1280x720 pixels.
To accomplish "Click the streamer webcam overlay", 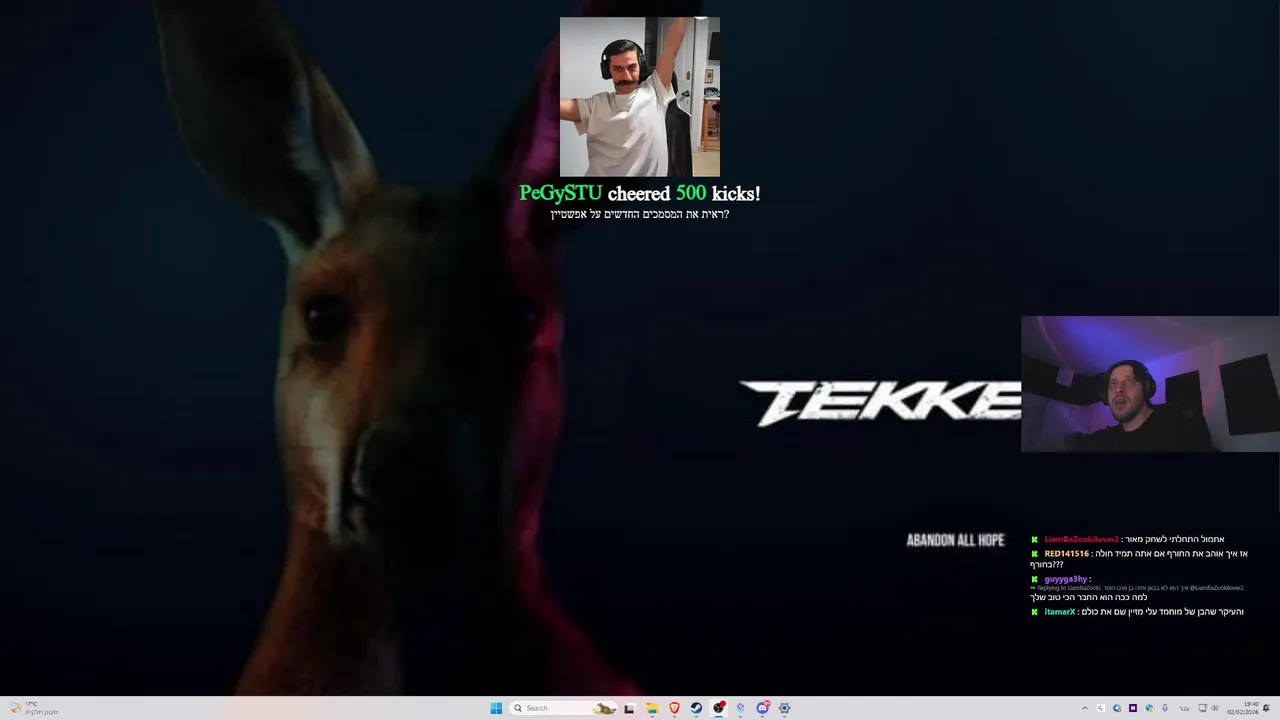I will coord(1150,385).
